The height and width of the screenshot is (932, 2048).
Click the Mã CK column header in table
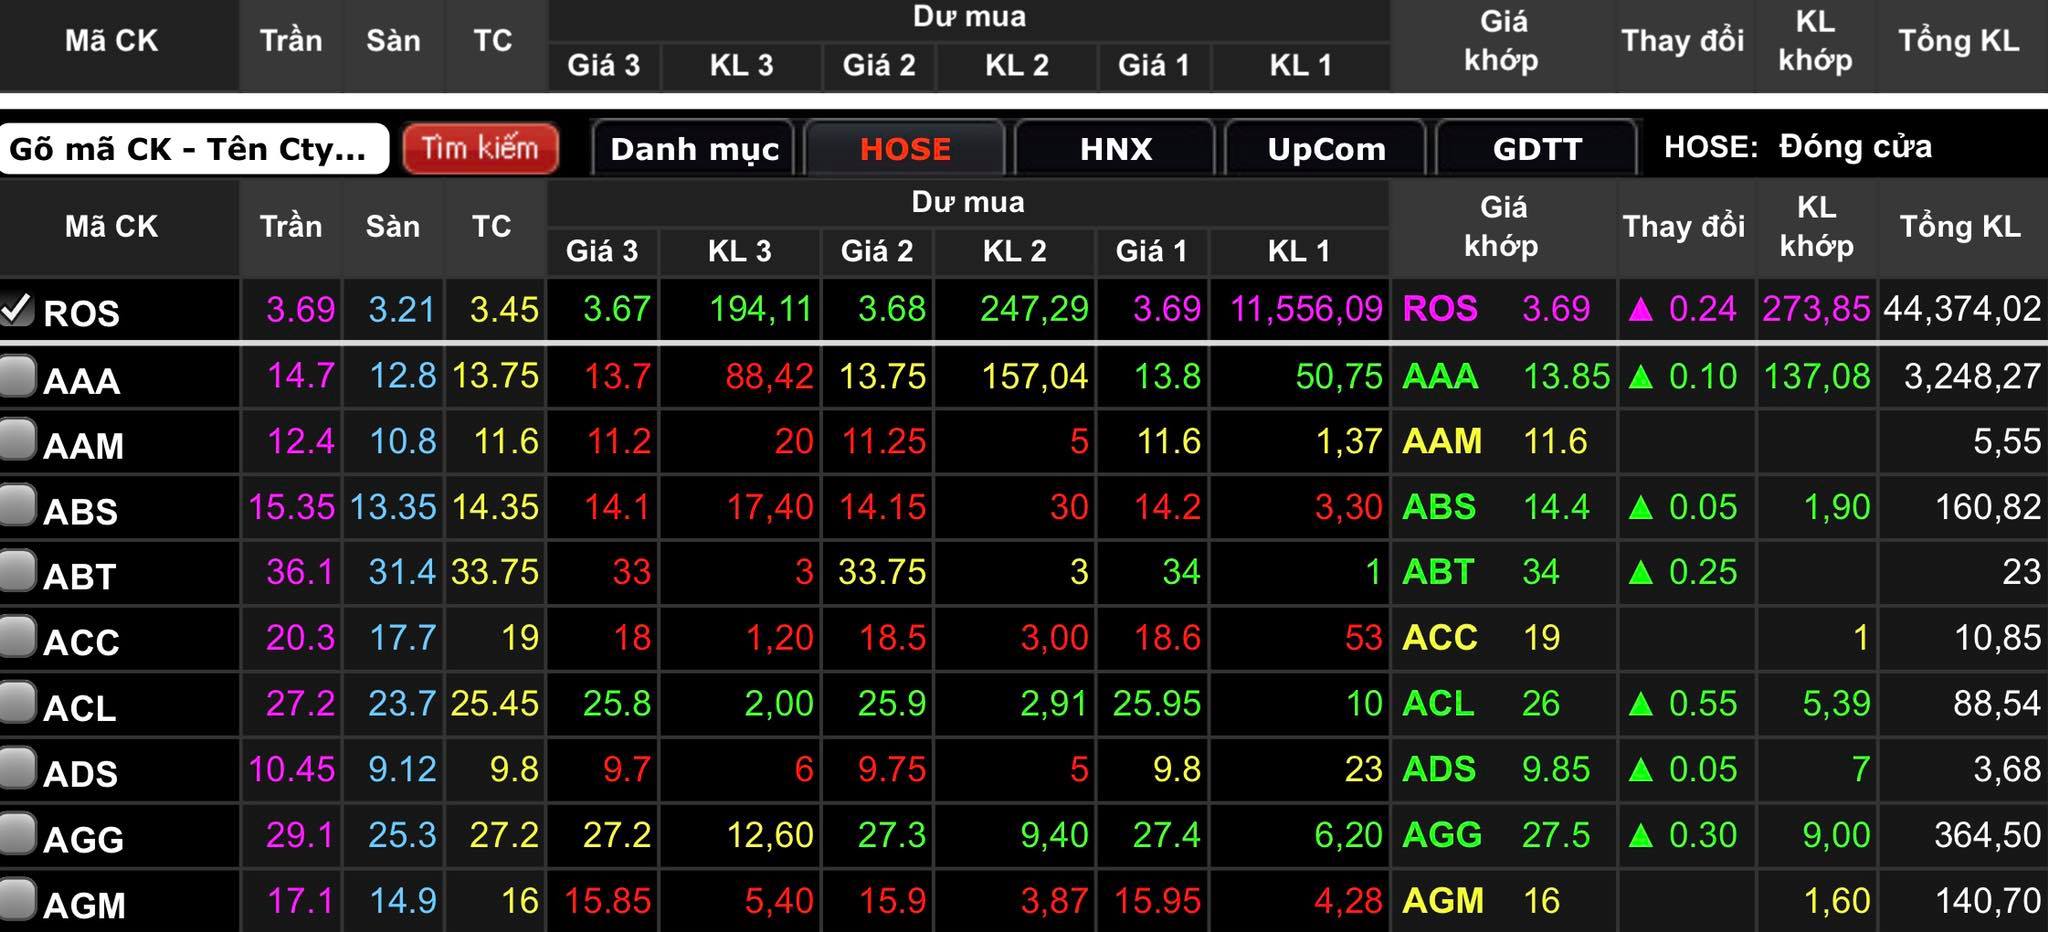(111, 226)
